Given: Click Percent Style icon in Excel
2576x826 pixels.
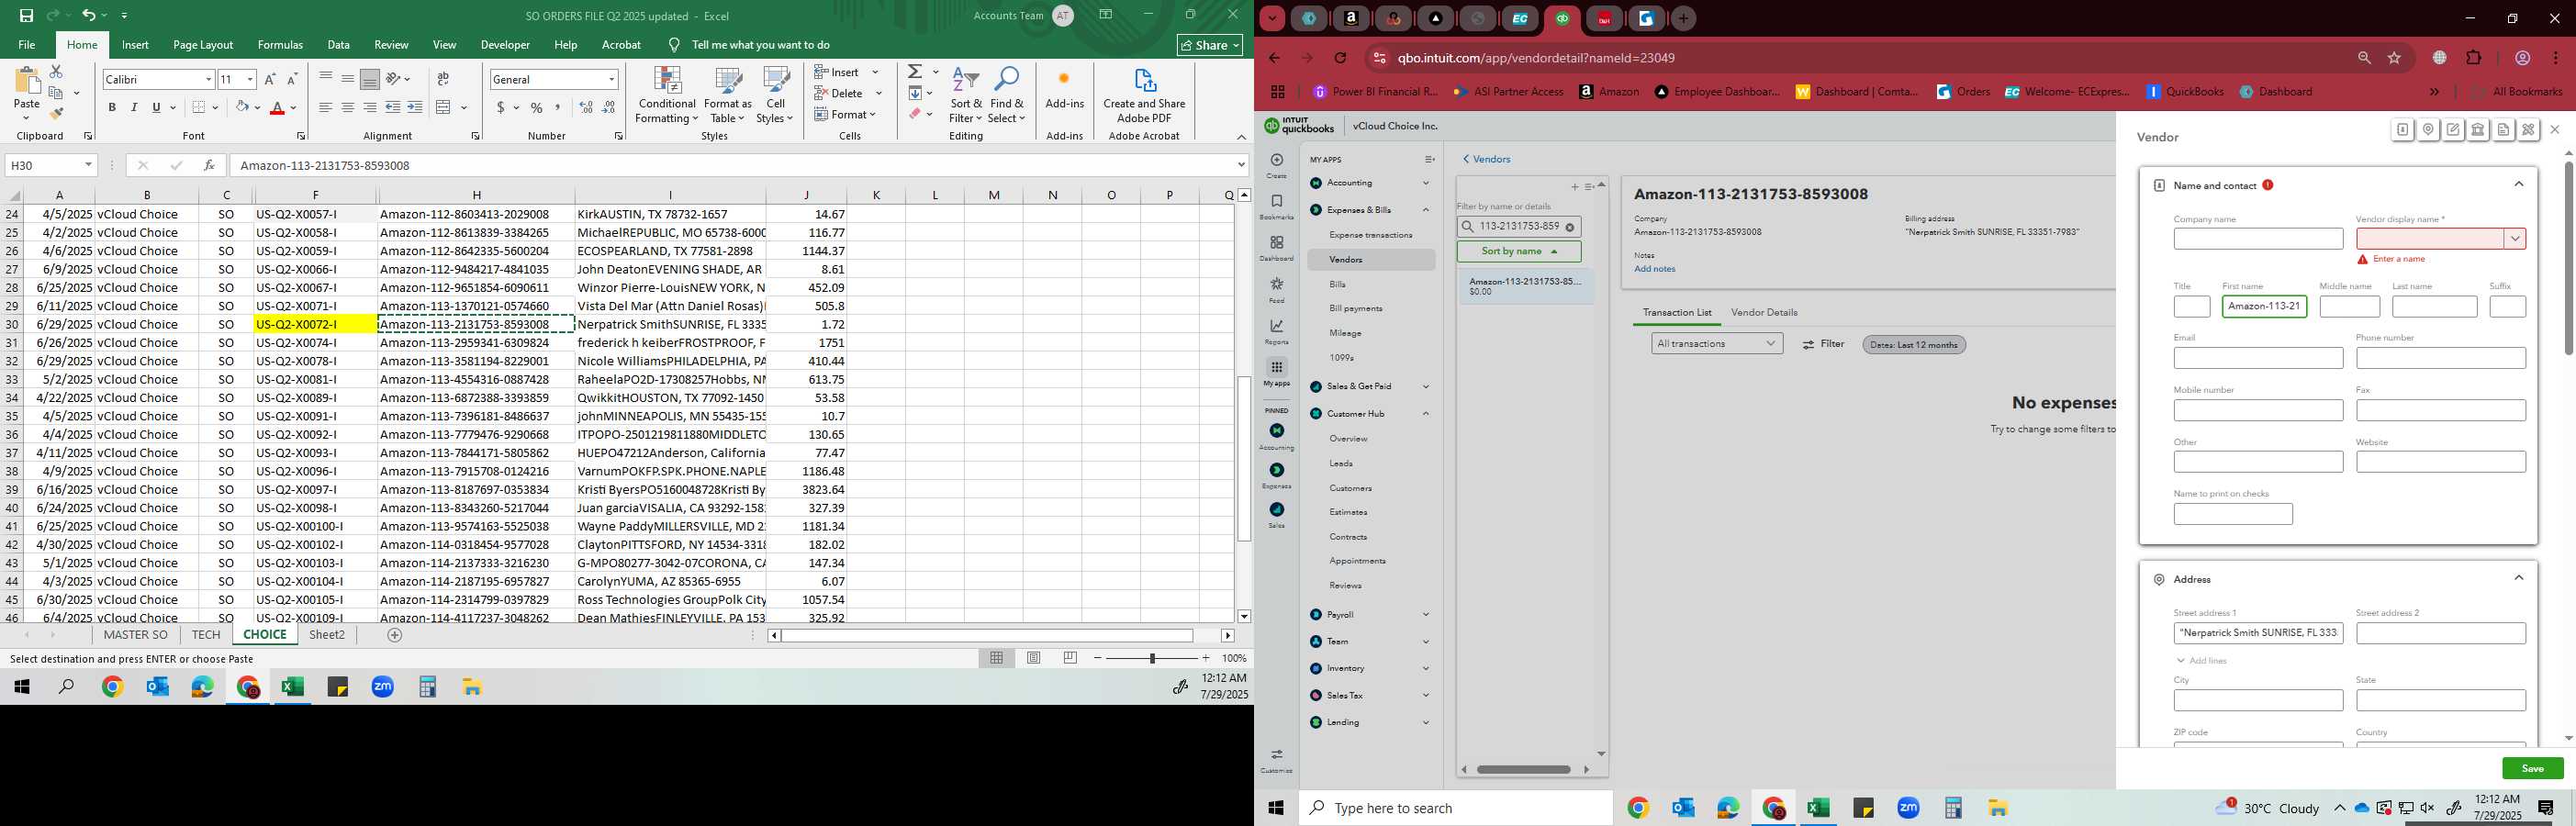Looking at the screenshot, I should point(537,108).
